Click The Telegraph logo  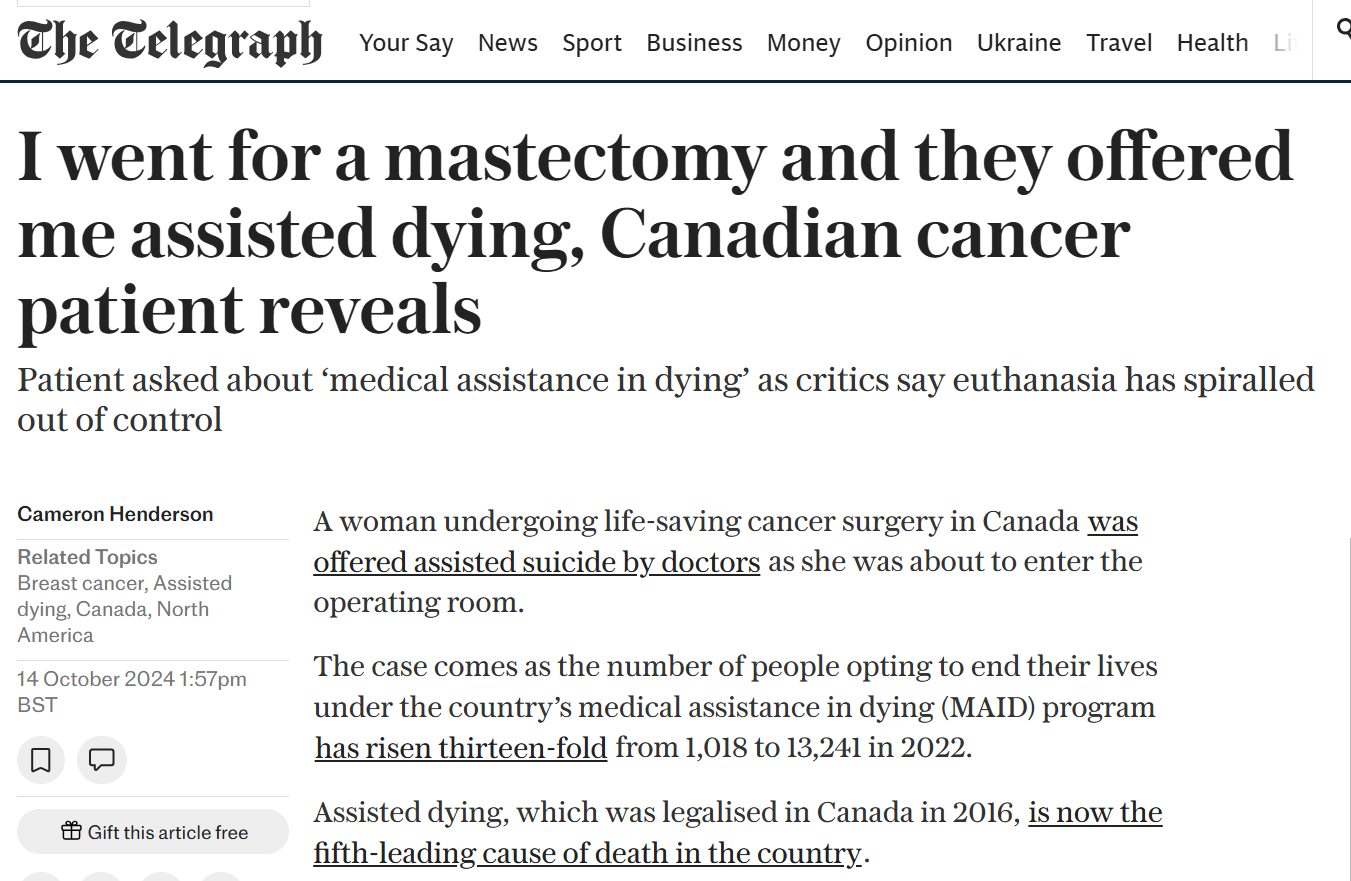coord(170,42)
